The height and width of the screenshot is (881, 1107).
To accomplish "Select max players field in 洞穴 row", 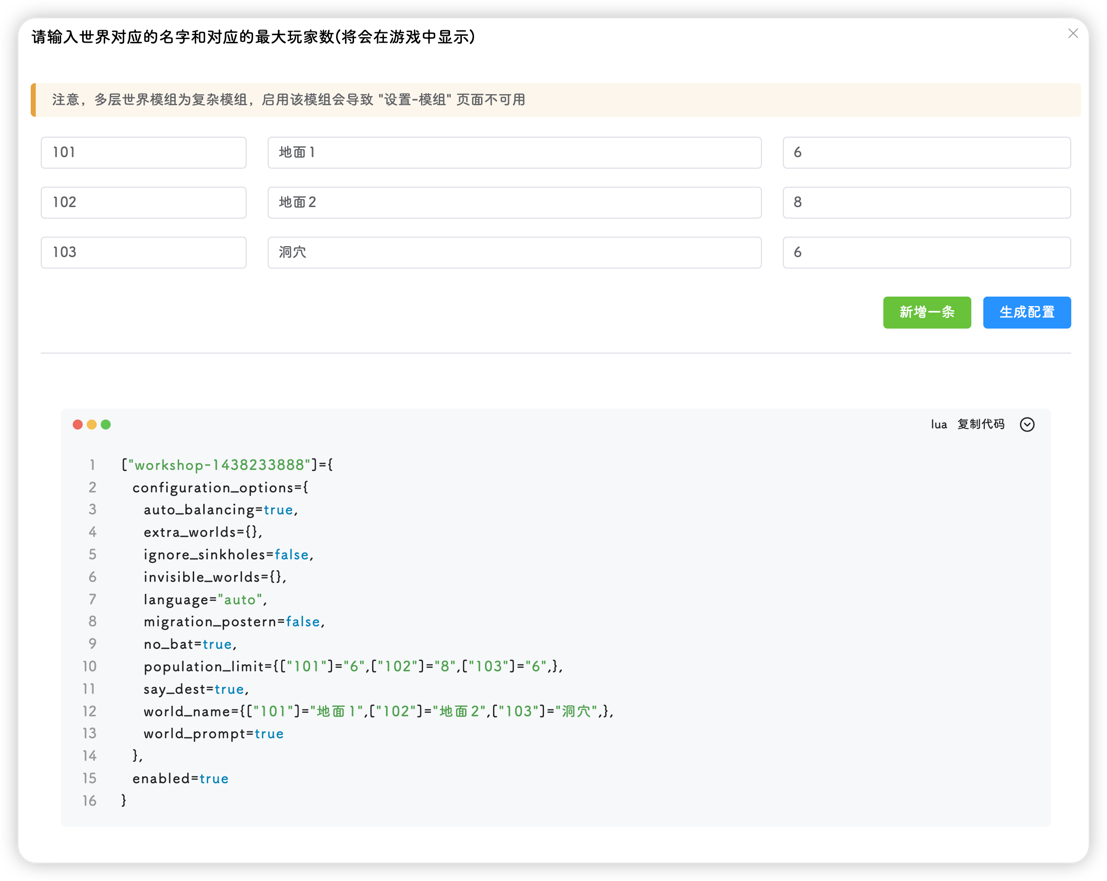I will (x=926, y=253).
